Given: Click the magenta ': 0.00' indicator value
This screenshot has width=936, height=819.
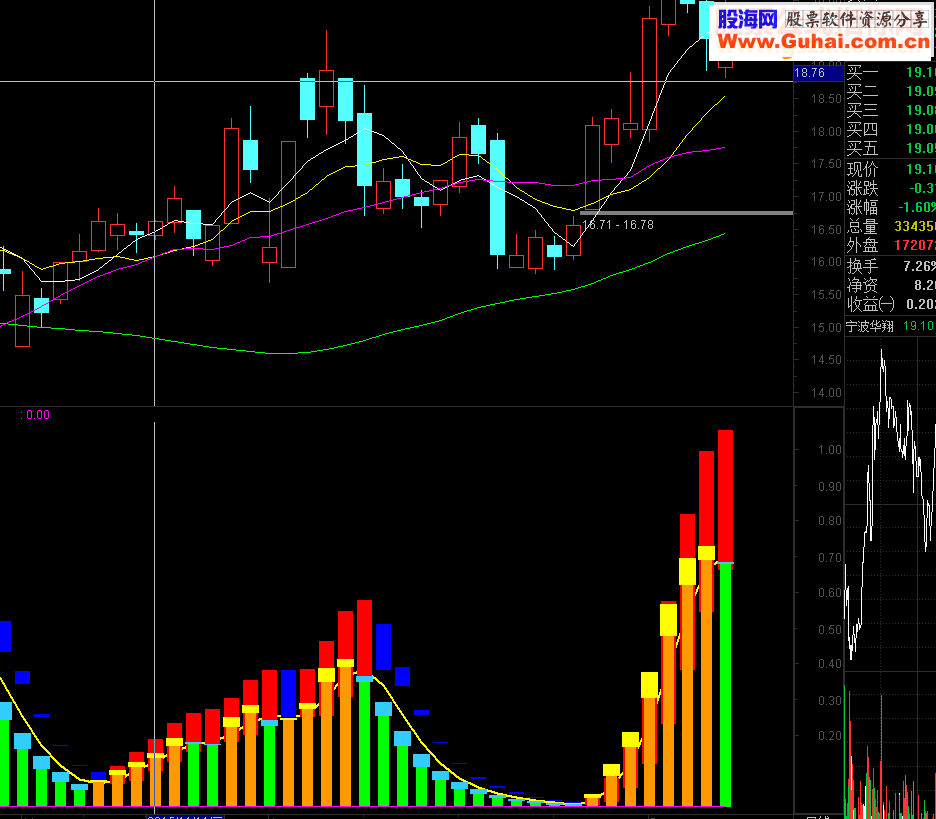Looking at the screenshot, I should click(x=35, y=415).
